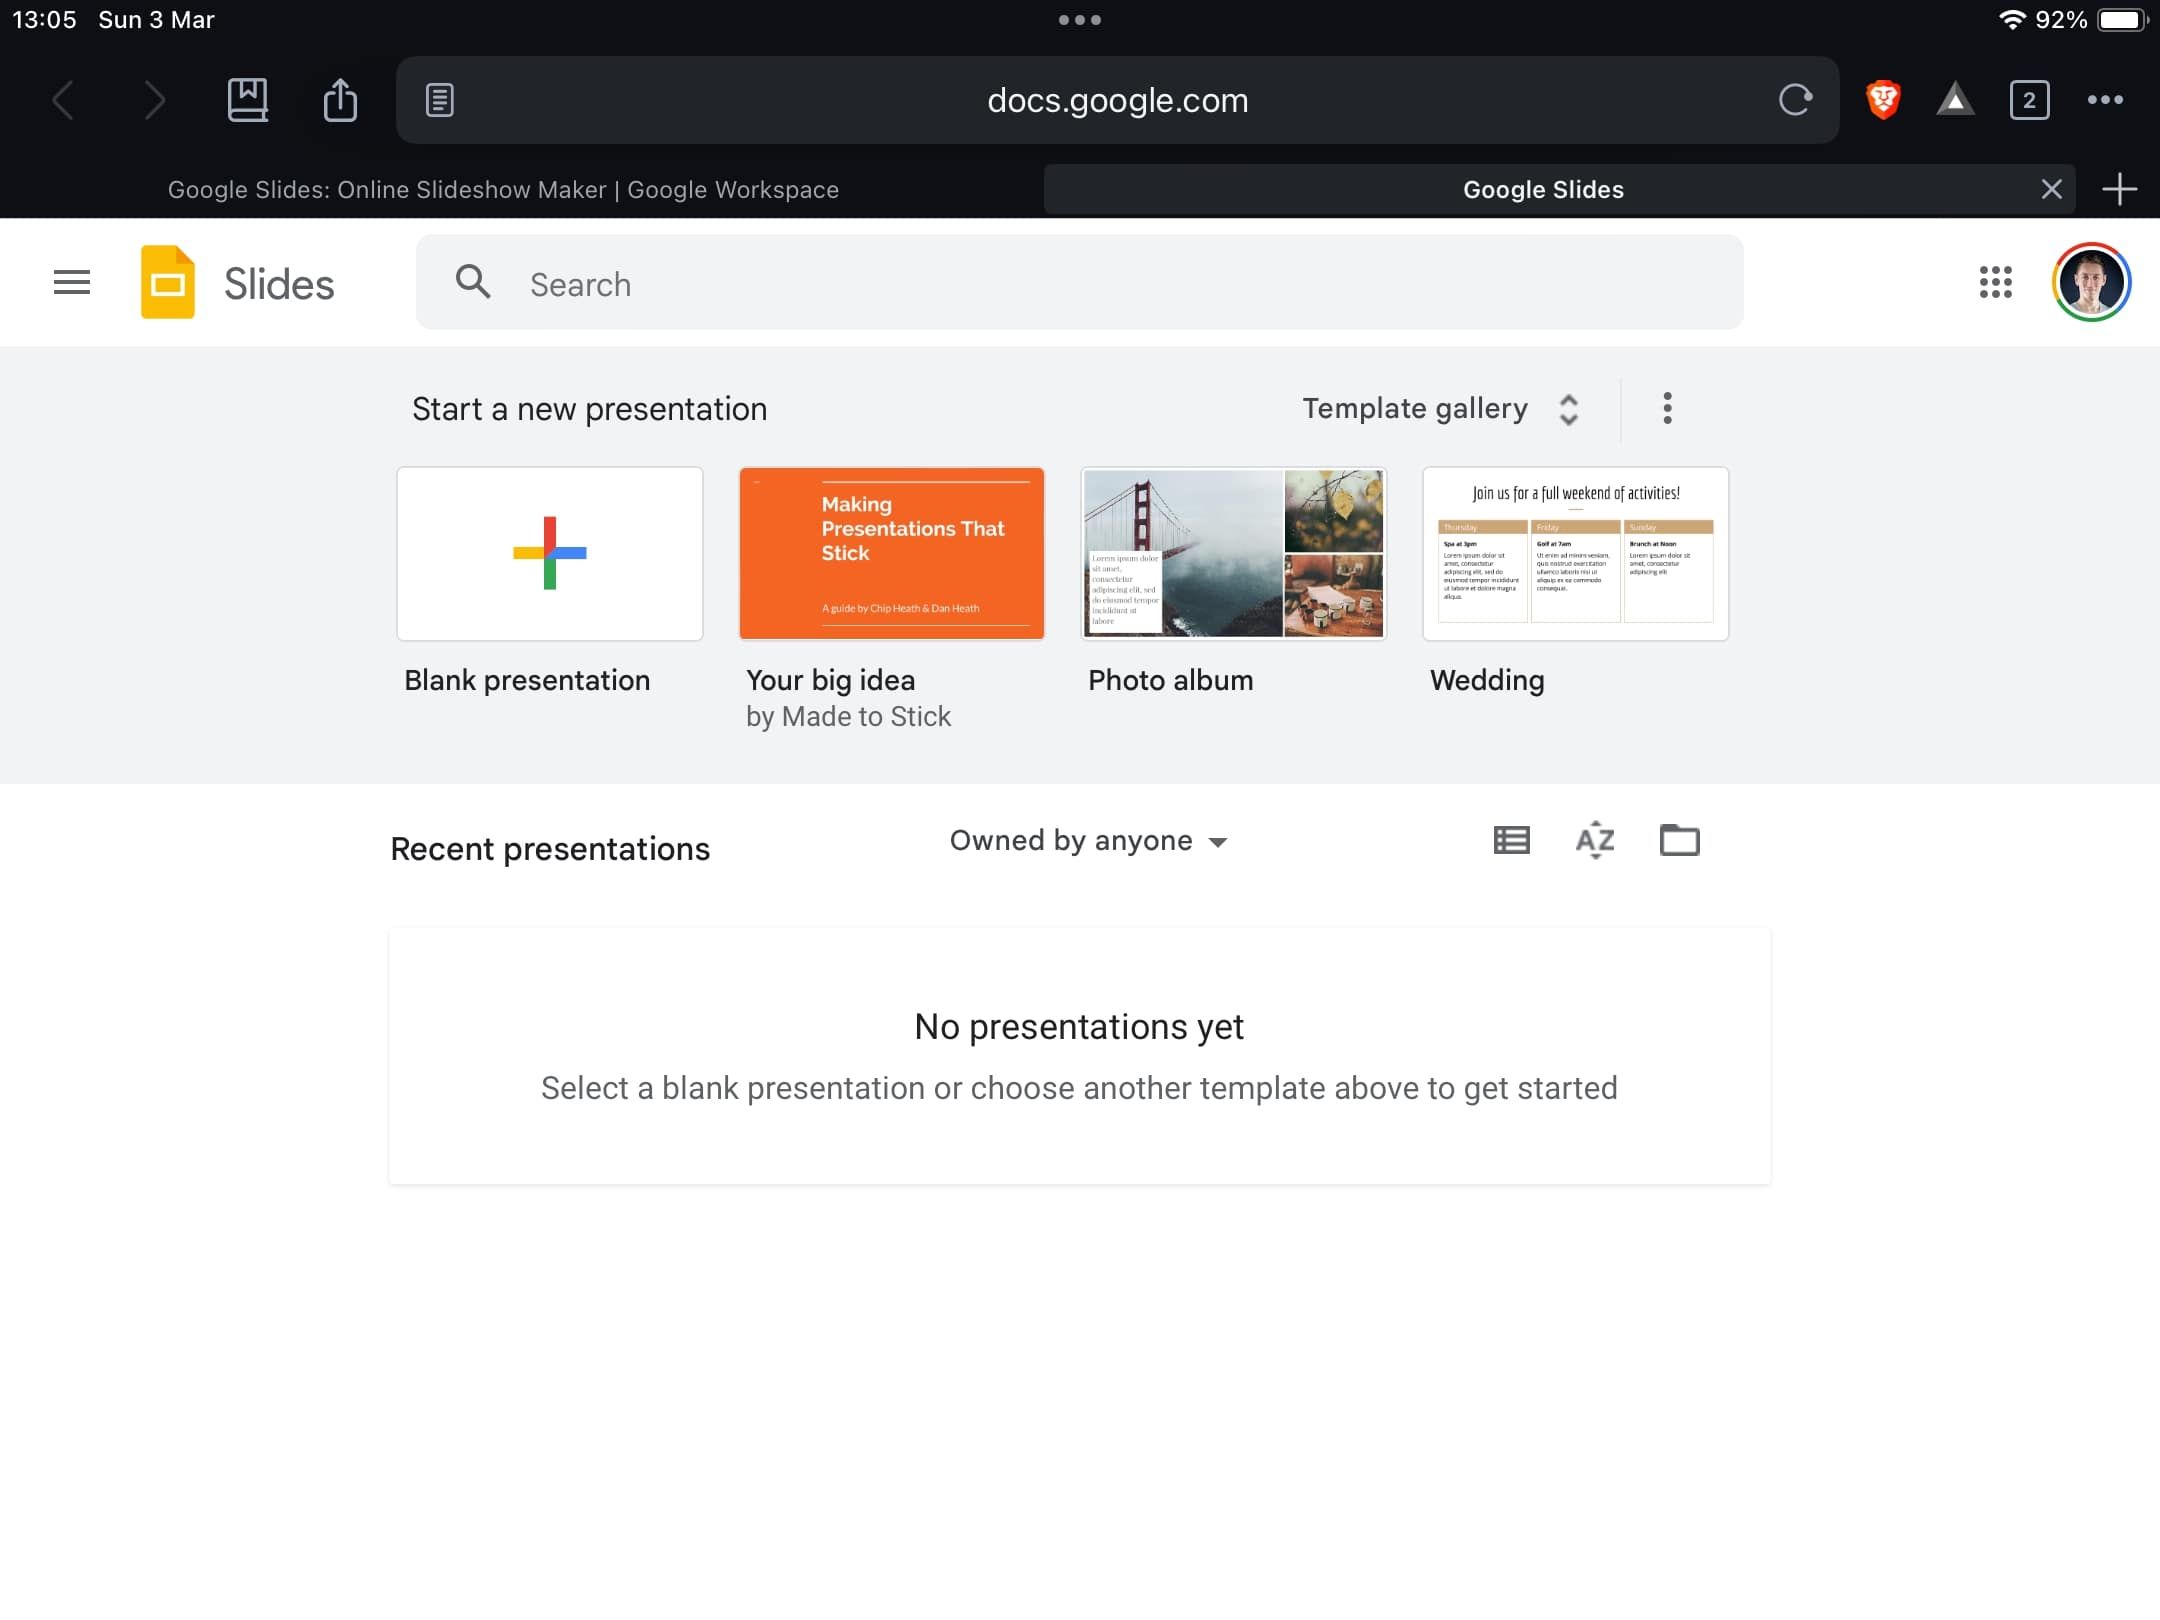Viewport: 2160px width, 1620px height.
Task: Open browser three-dot more menu
Action: click(2105, 100)
